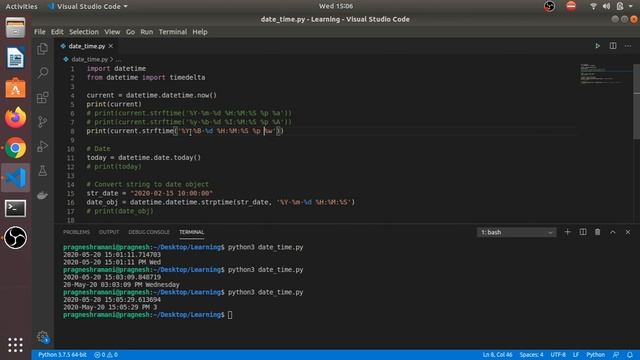
Task: Open the Search view in activity bar
Action: (x=42, y=73)
